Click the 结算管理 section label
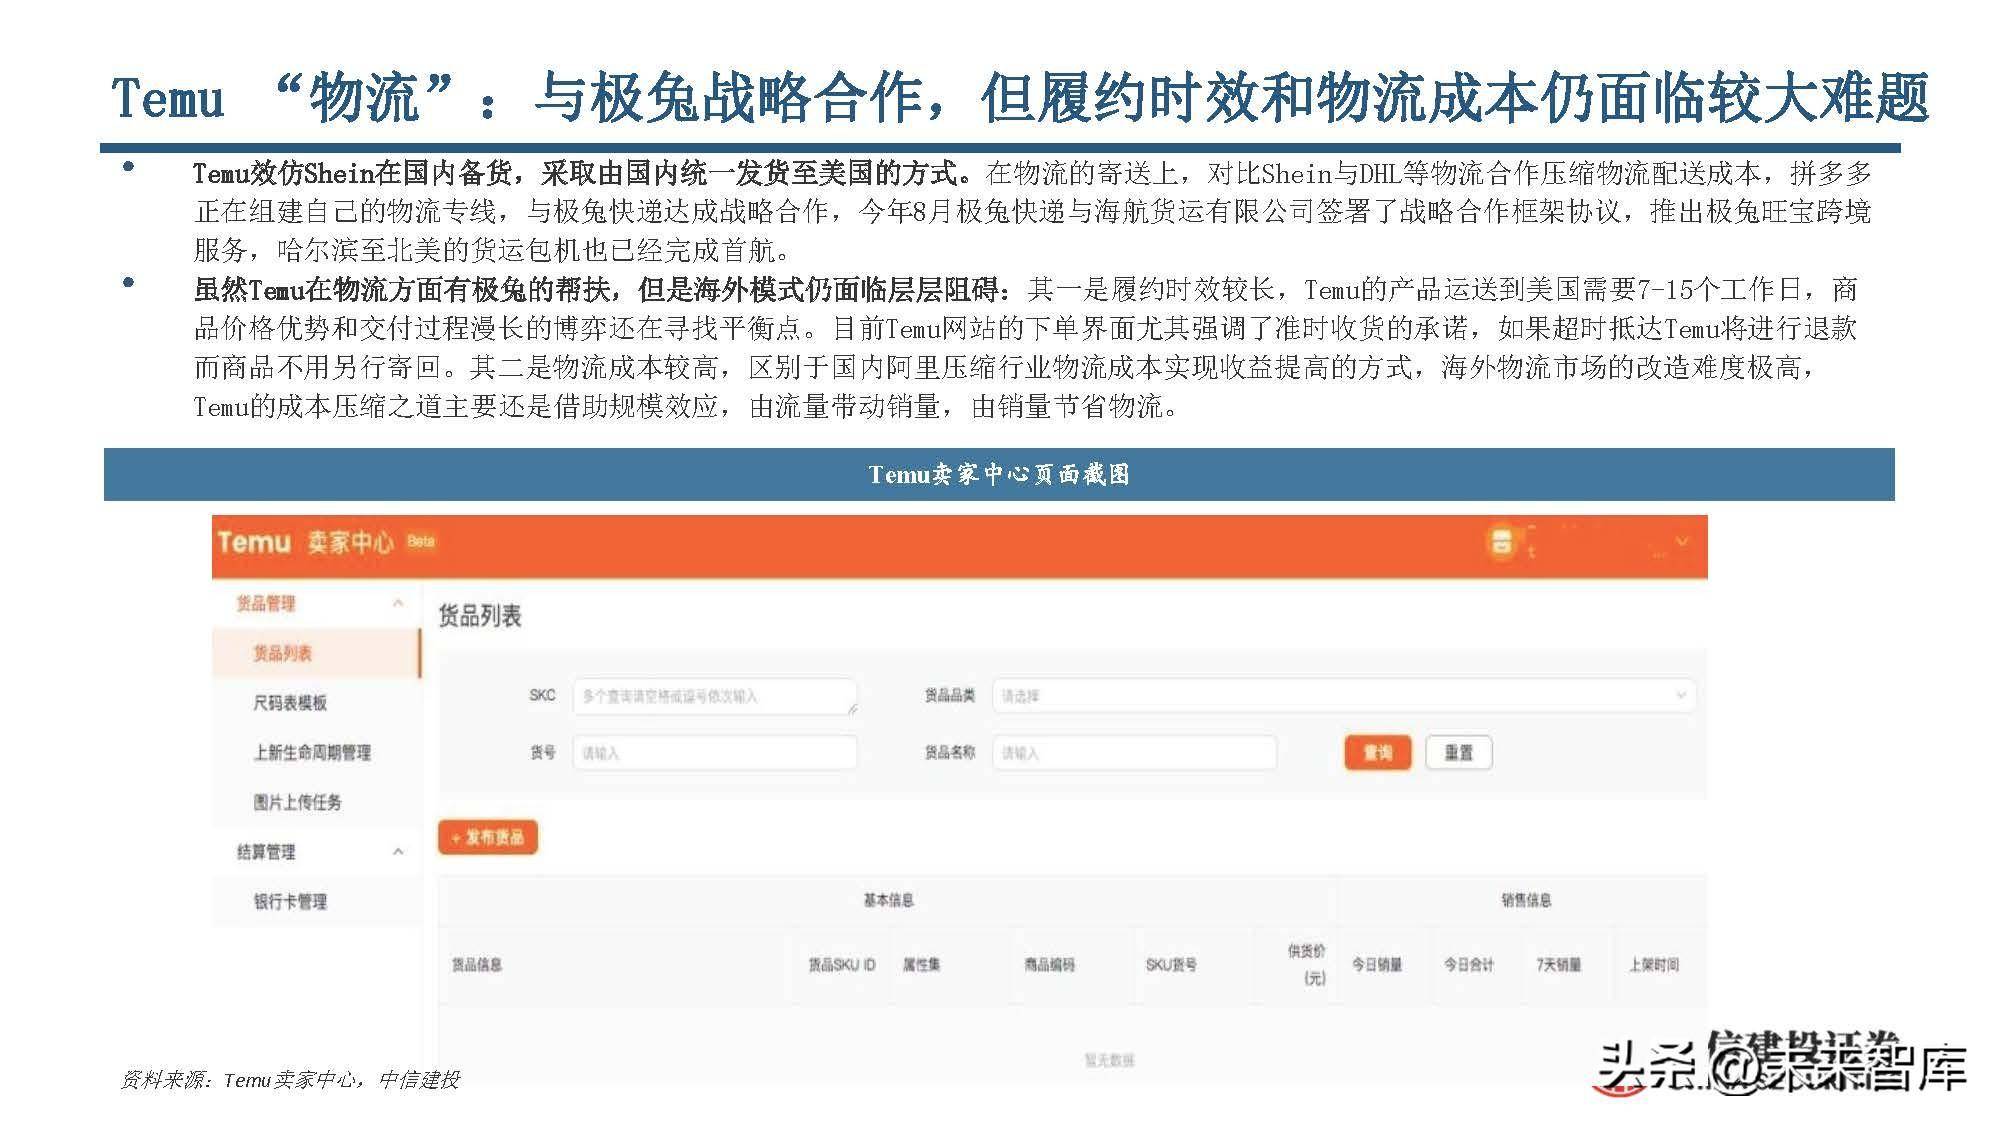 pos(266,852)
